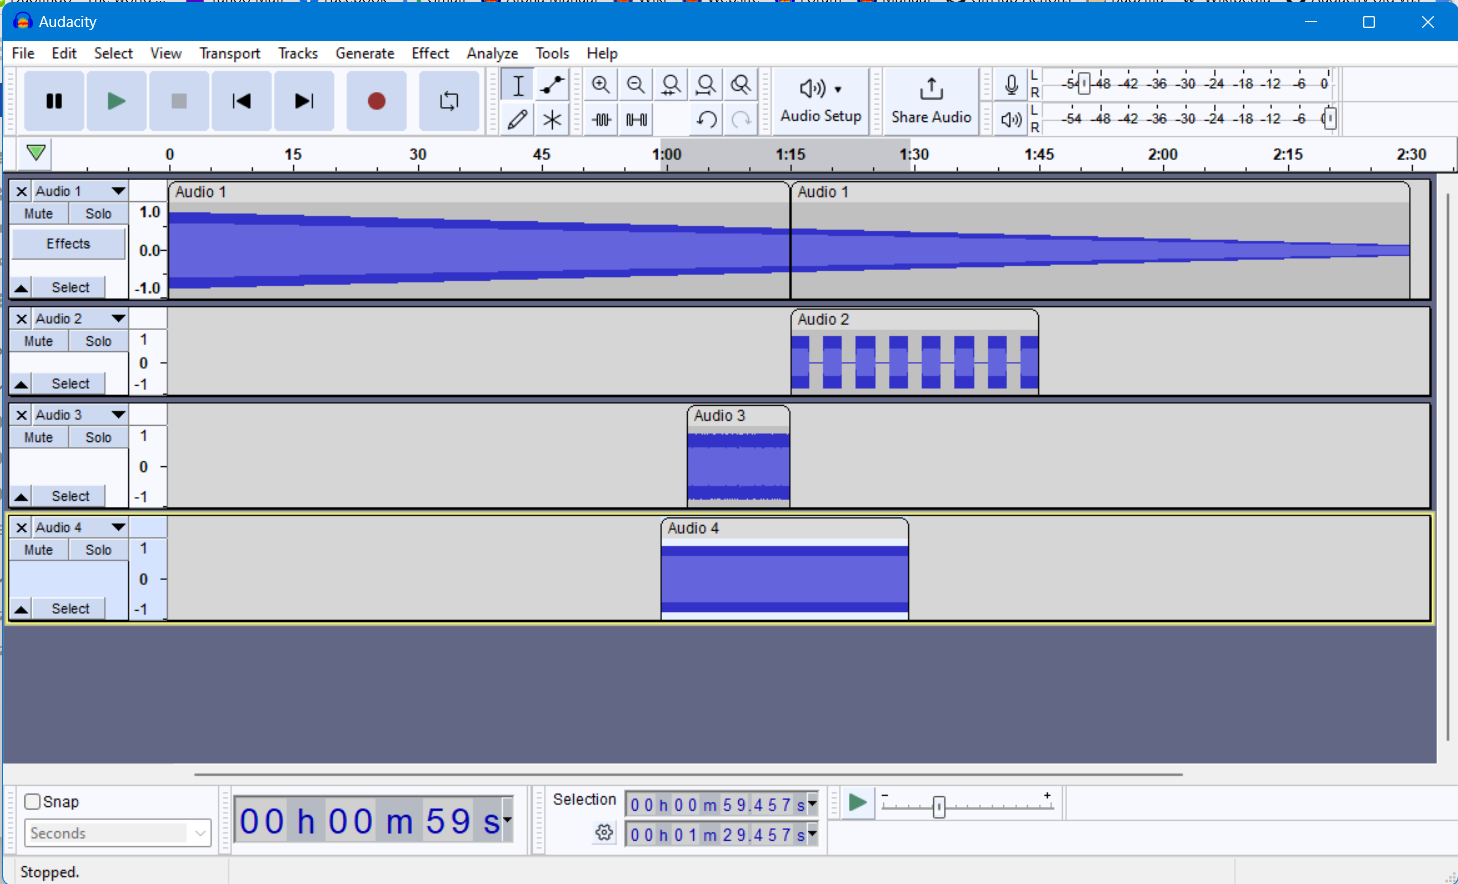Open the Audio 1 track dropdown menu
Screen dimensions: 1458x884
coord(118,191)
